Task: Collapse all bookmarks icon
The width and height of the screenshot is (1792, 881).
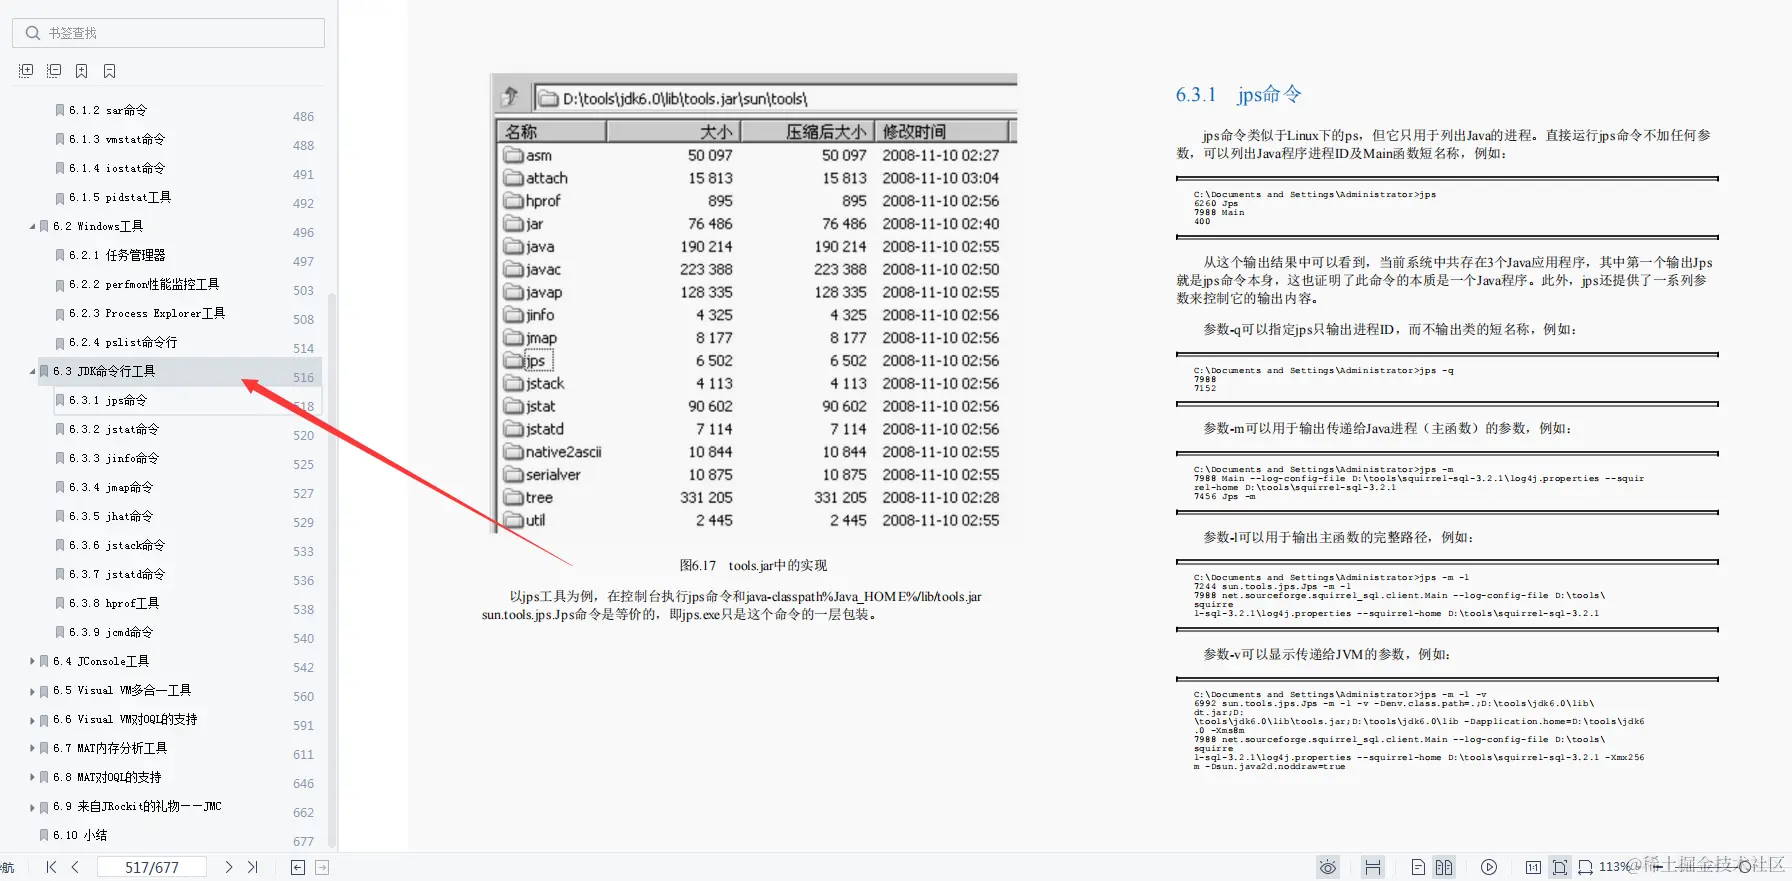Action: 54,71
